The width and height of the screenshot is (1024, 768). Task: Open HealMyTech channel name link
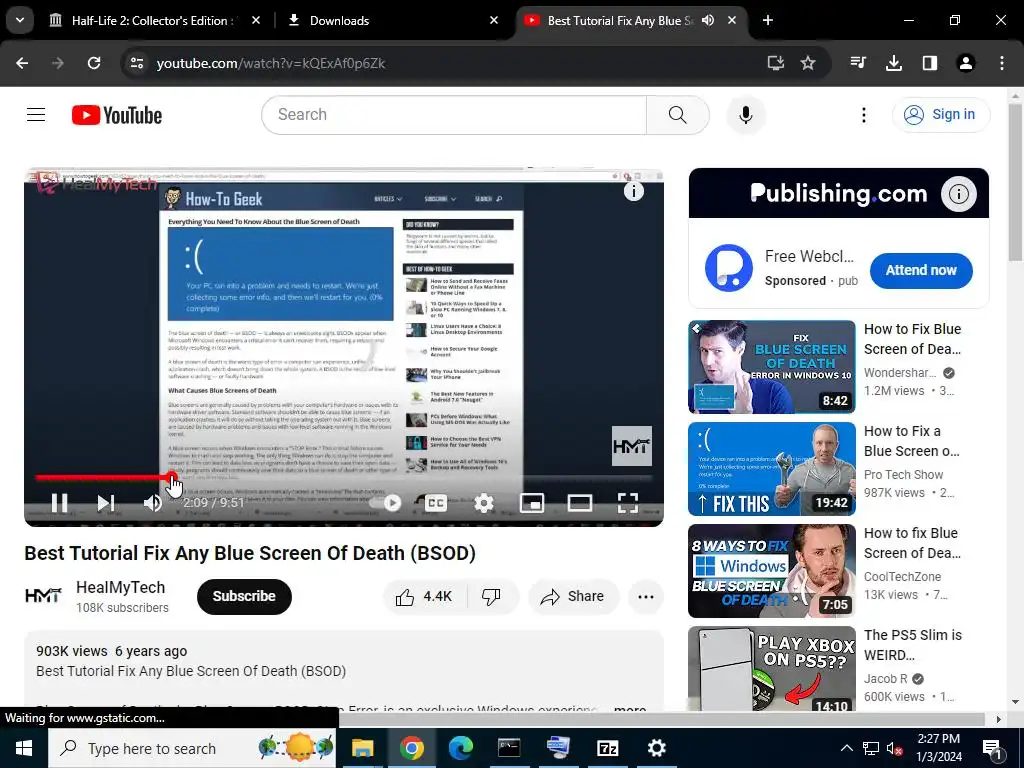[x=121, y=587]
